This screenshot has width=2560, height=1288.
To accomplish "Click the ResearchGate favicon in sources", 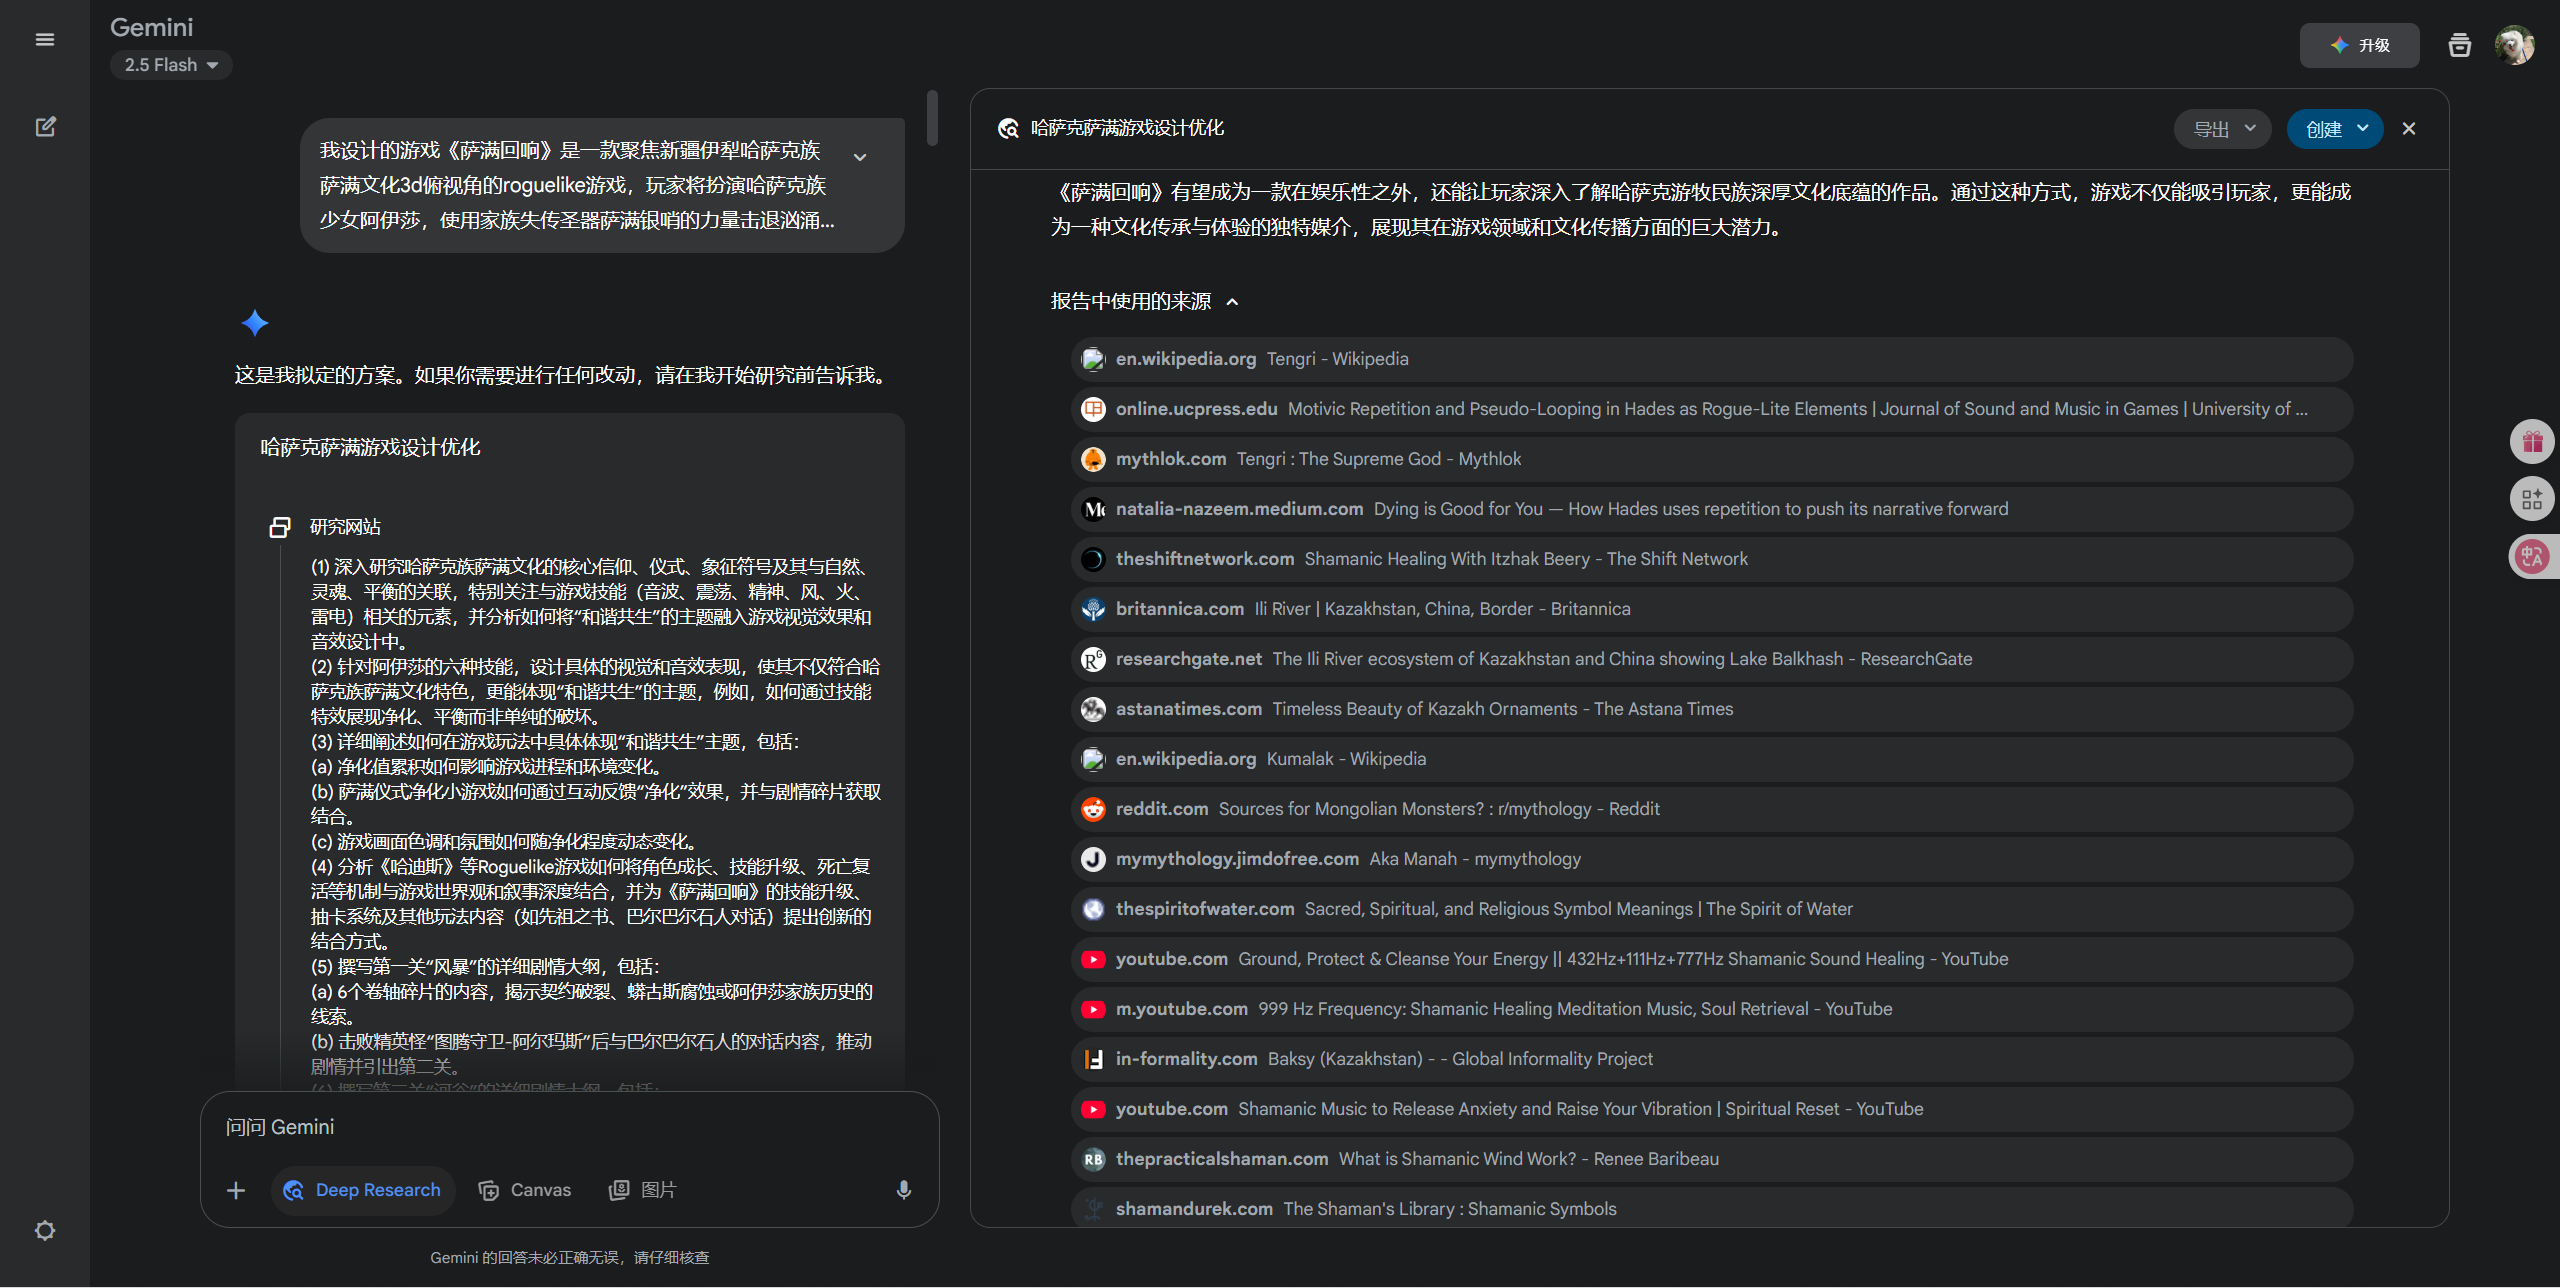I will coord(1093,659).
